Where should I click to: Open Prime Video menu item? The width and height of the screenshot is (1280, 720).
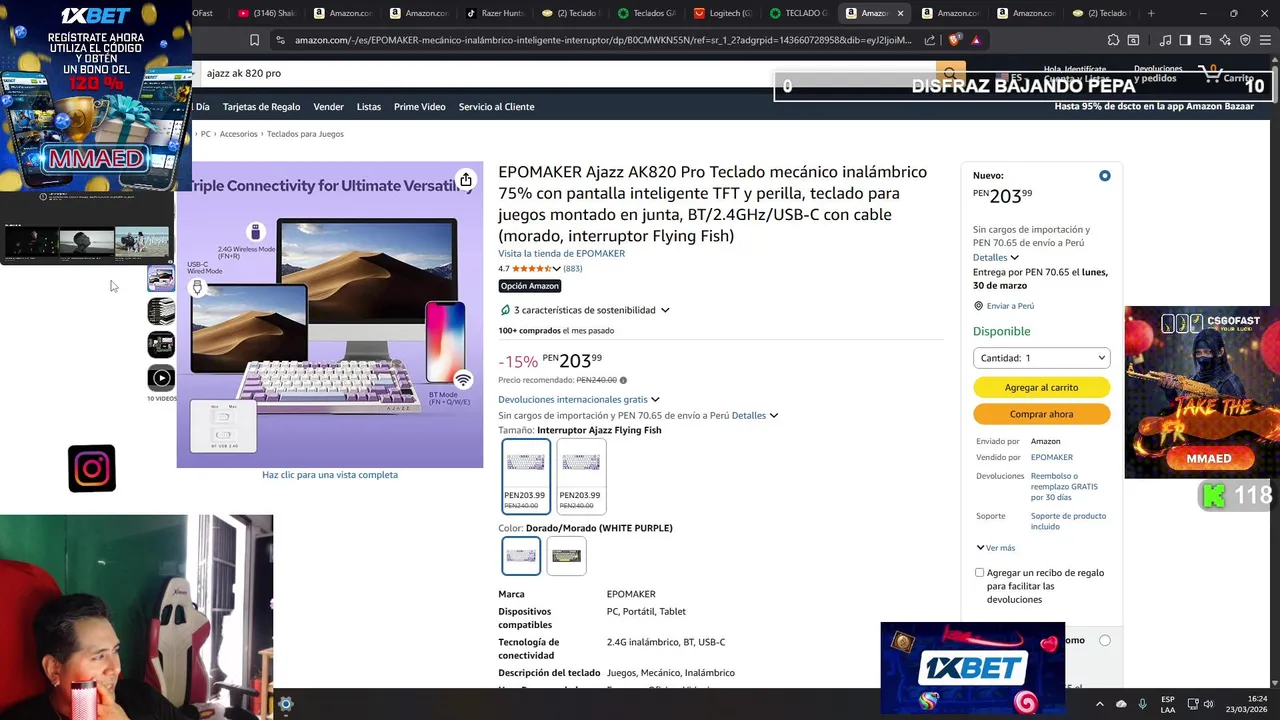click(x=420, y=107)
